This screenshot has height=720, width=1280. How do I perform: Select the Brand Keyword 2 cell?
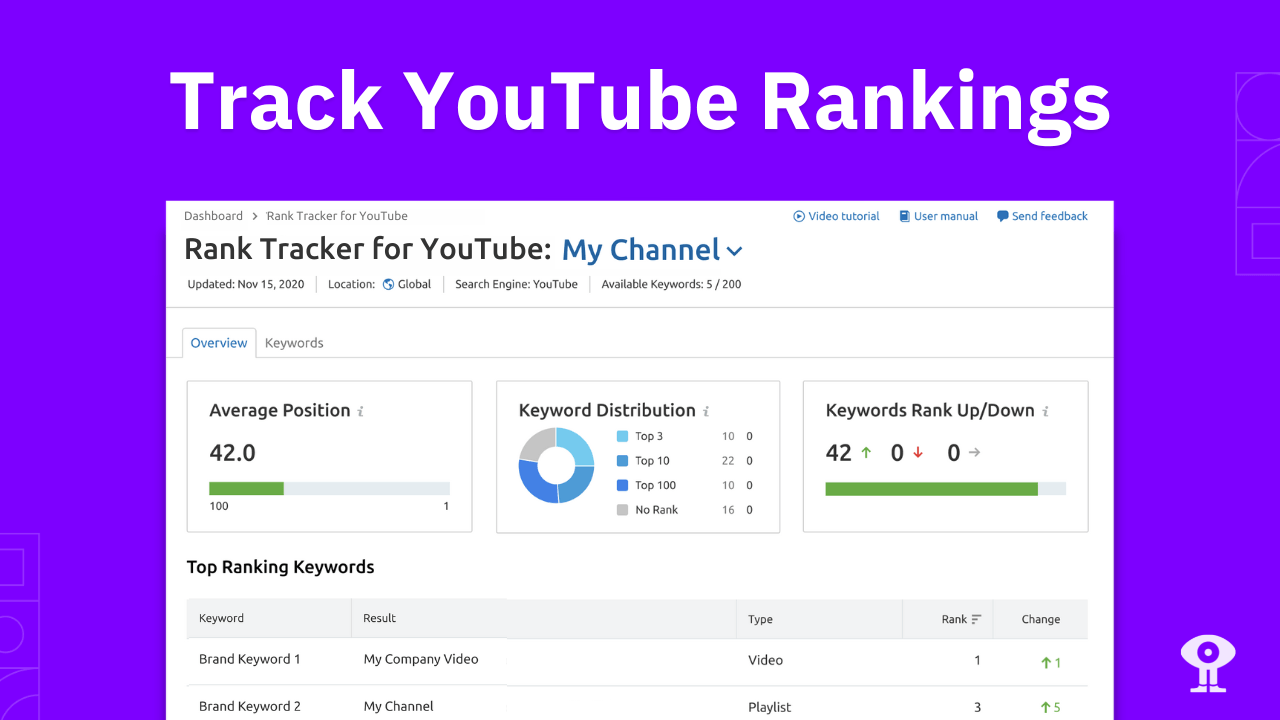click(x=250, y=706)
